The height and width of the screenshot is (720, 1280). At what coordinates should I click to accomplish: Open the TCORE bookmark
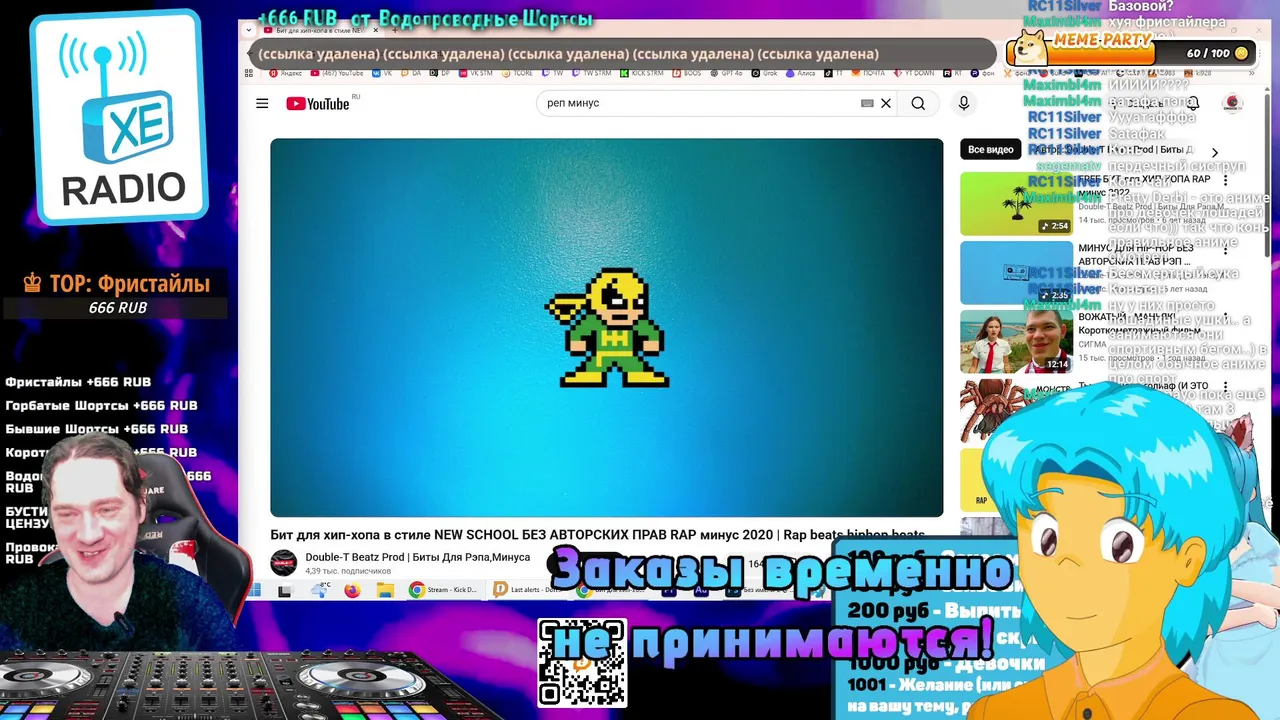tap(517, 73)
